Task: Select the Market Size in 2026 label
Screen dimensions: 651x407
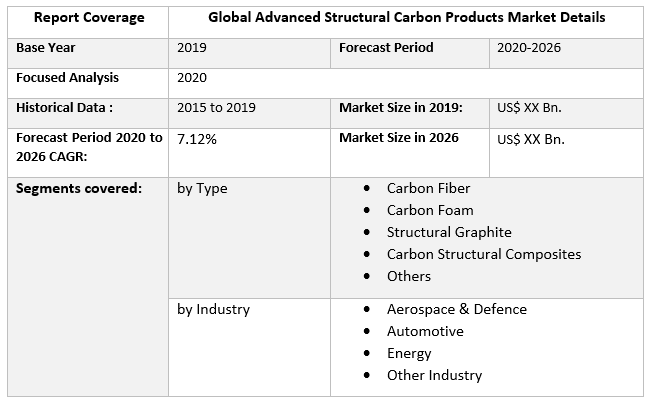Action: click(x=399, y=138)
